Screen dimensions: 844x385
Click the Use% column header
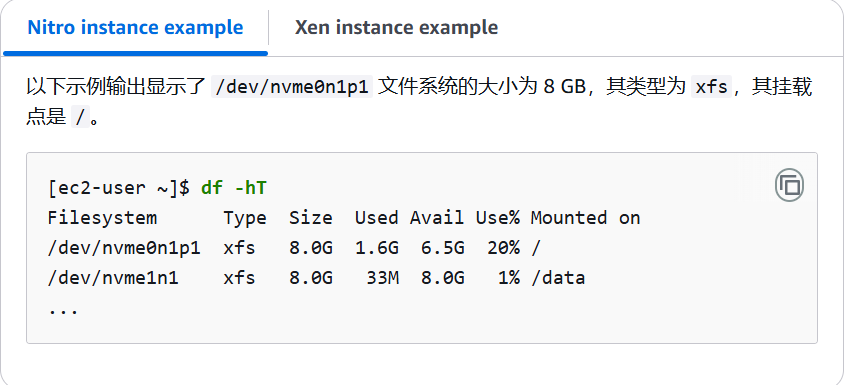coord(497,218)
